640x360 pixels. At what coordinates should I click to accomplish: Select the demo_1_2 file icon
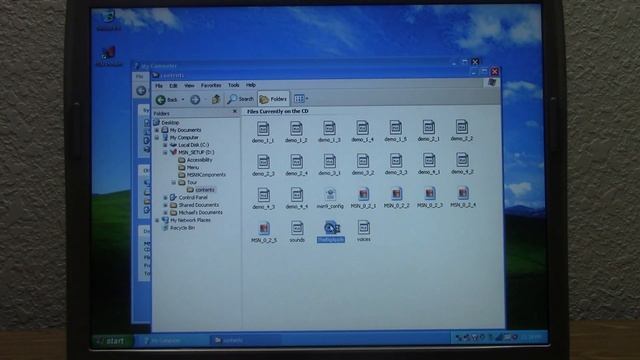pos(296,129)
